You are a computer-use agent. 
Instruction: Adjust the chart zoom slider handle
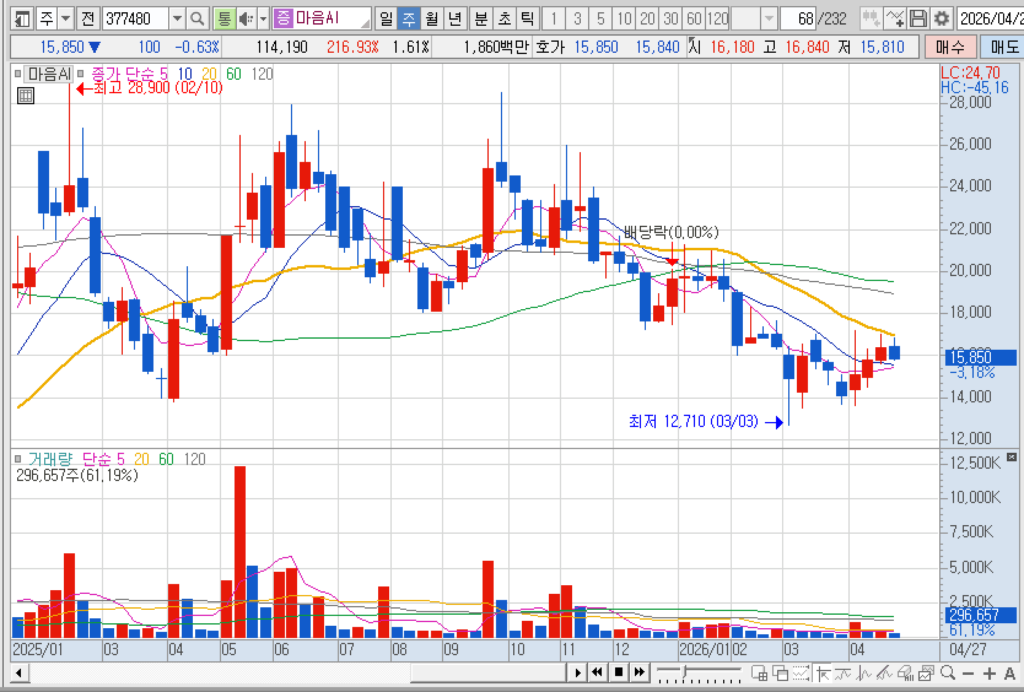[685, 672]
